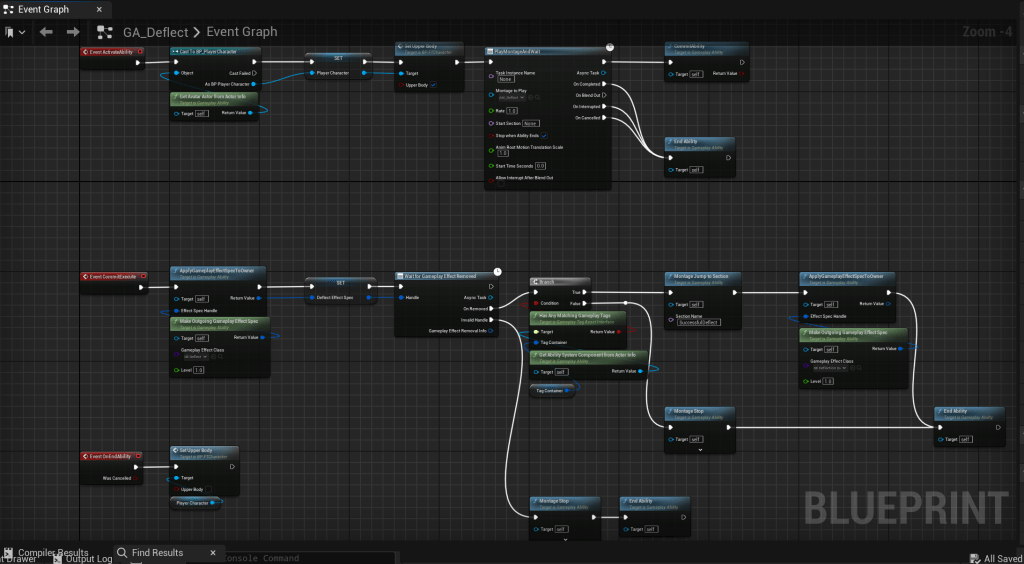The image size is (1024, 564).
Task: Switch to the Find Results tab
Action: click(x=157, y=552)
